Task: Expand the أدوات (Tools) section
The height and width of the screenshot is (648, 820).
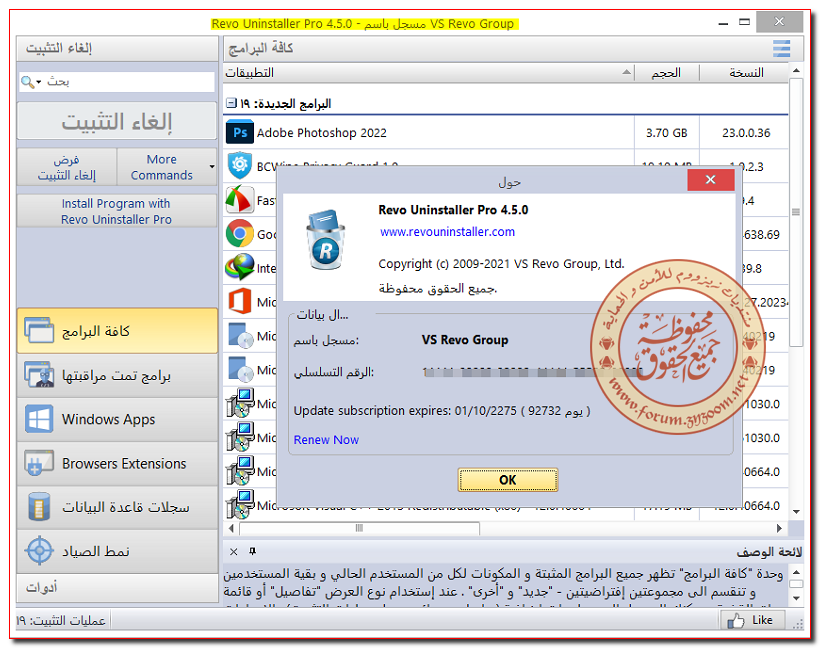Action: [x=117, y=587]
